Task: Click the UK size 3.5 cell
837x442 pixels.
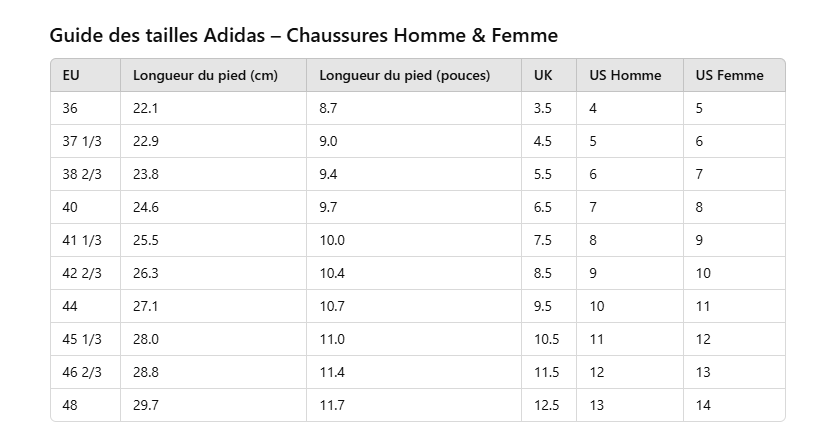Action: tap(543, 108)
